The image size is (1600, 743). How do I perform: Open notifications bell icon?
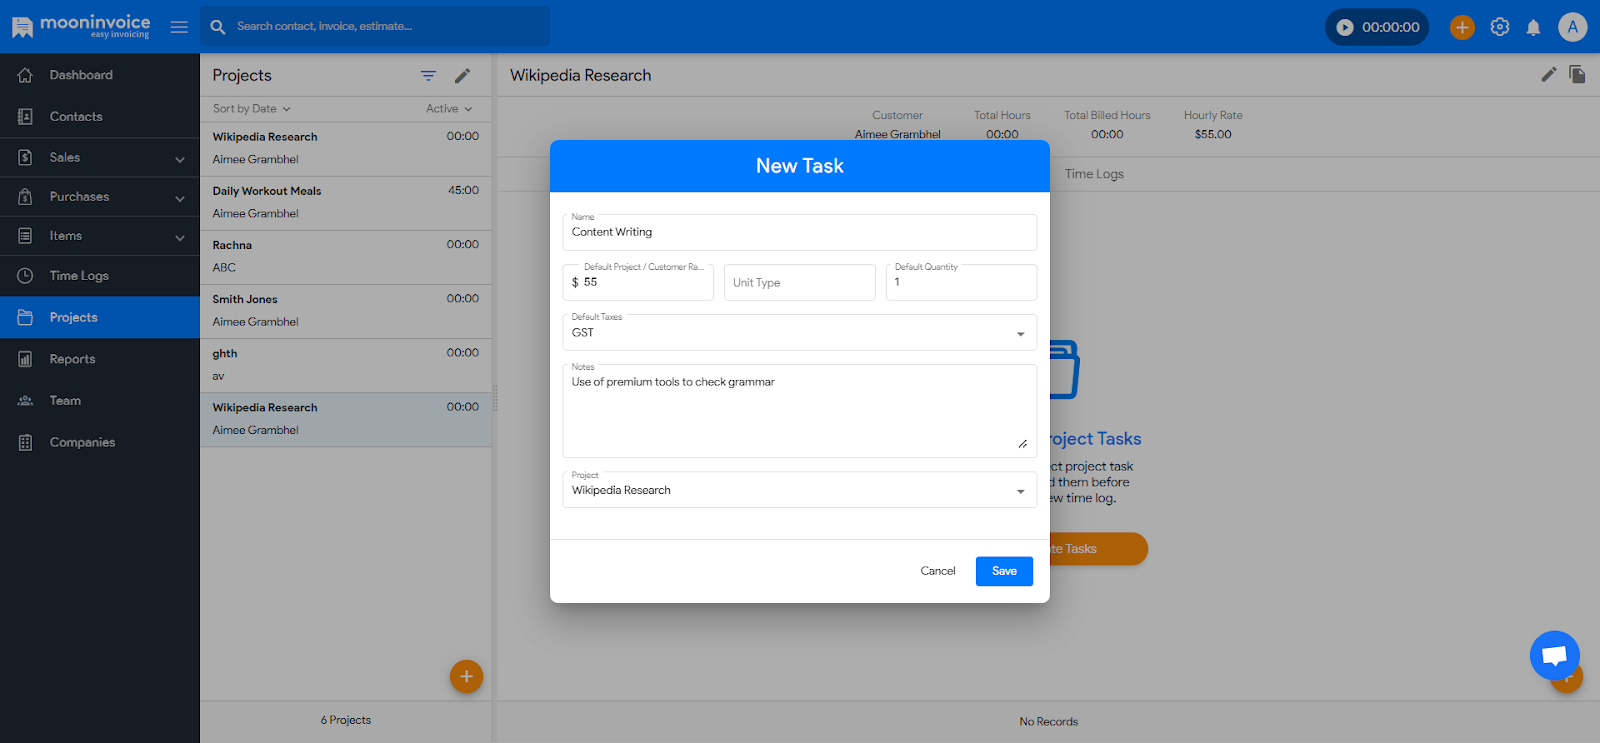1533,27
